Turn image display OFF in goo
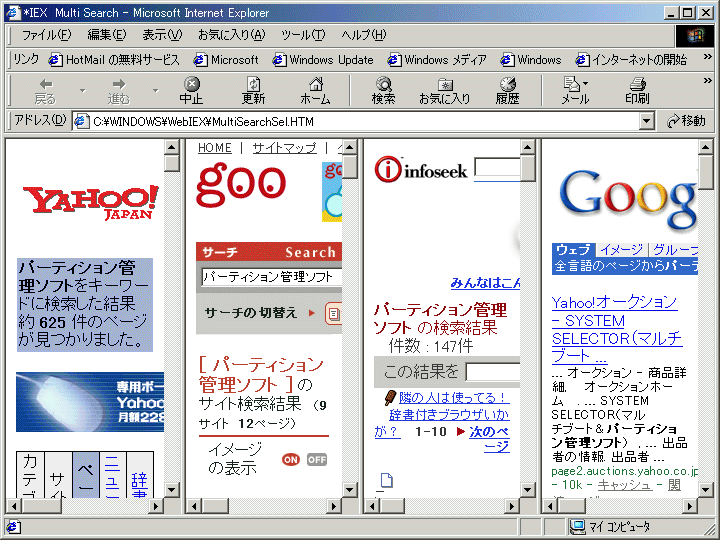 [x=317, y=460]
